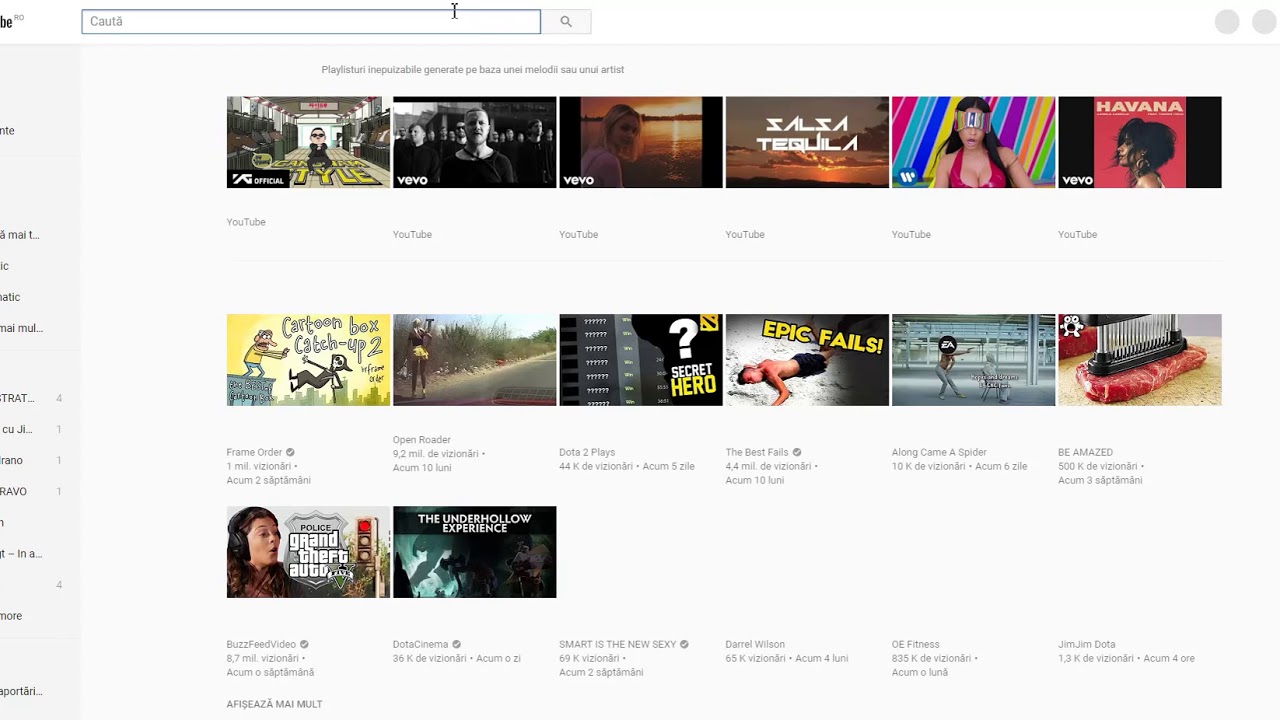Open SMART IS THE NEW SEXY channel
Viewport: 1280px width, 720px height.
tap(617, 644)
